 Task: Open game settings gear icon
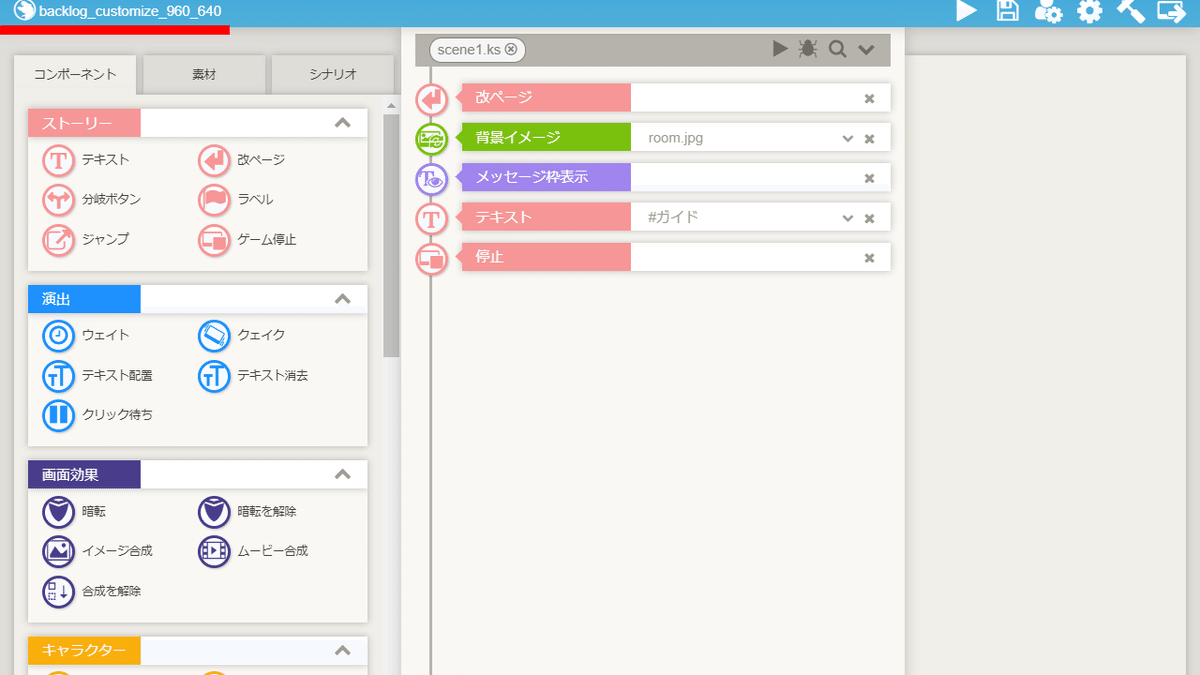coord(1089,12)
